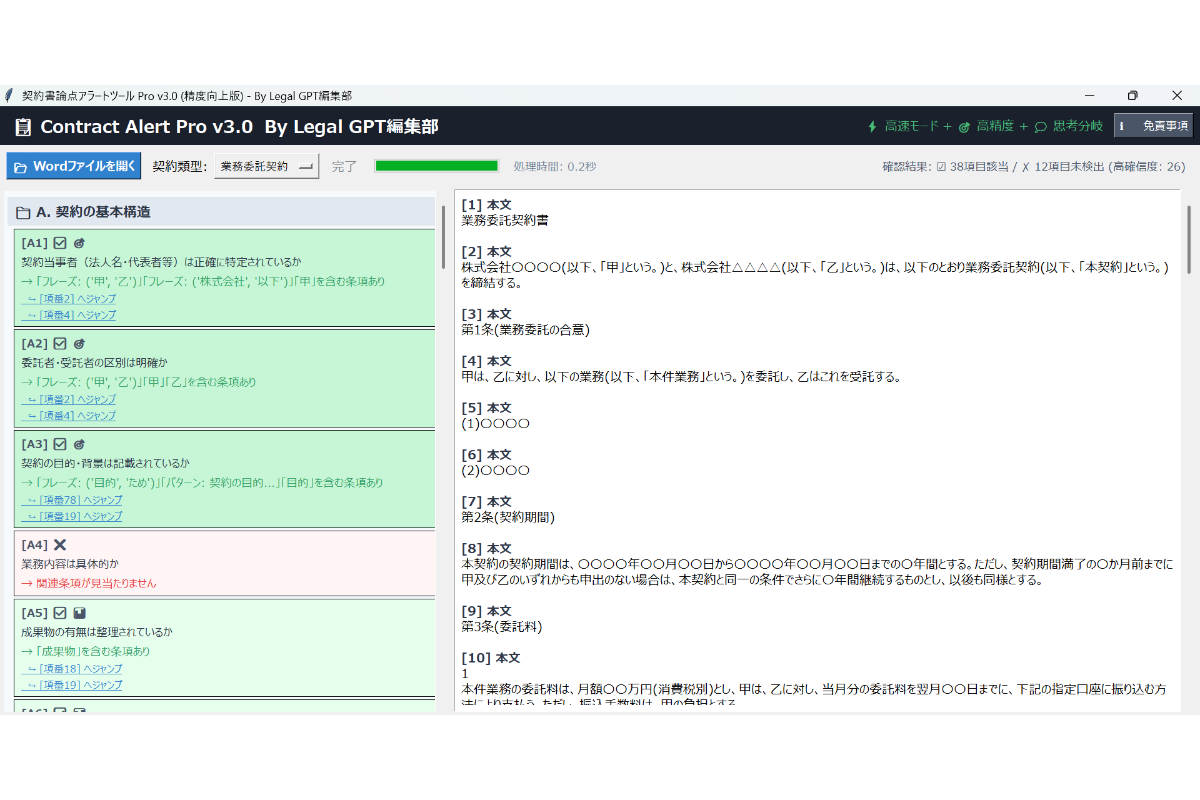Click the target icon on item A3

80,444
